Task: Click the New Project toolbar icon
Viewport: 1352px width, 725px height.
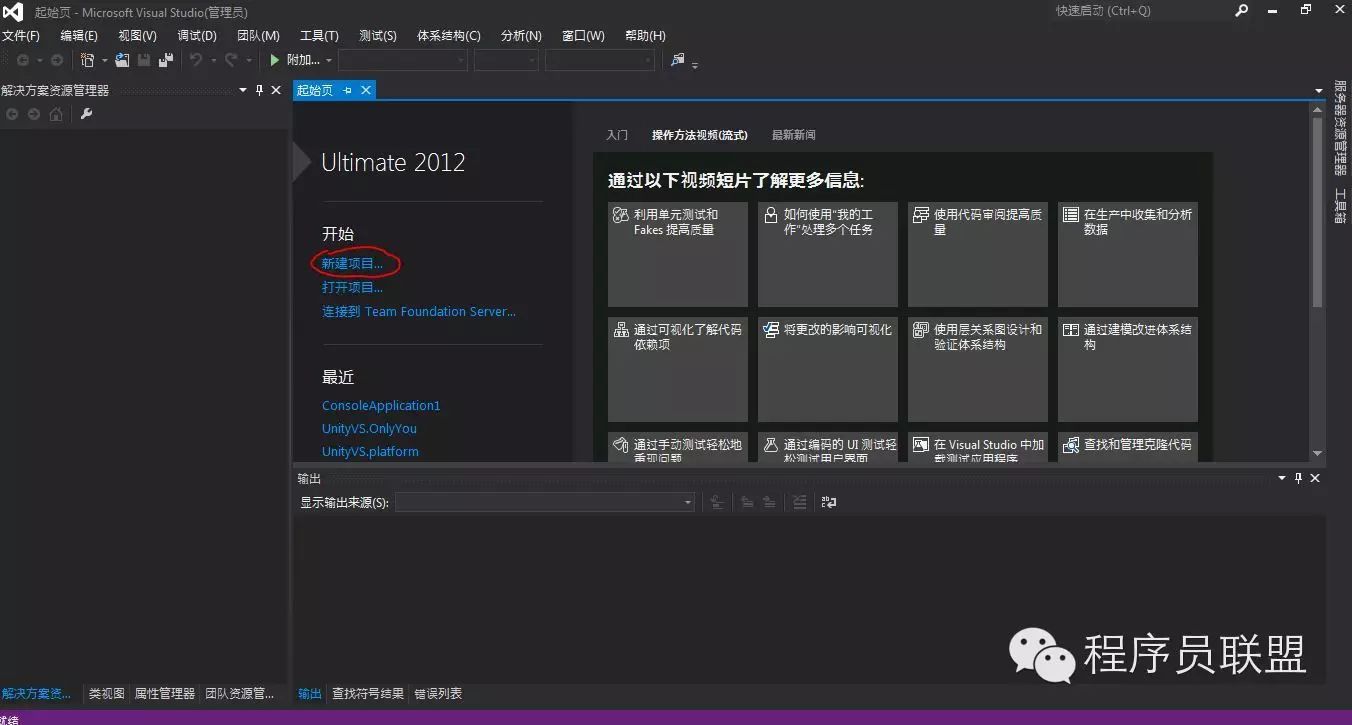Action: [x=88, y=60]
